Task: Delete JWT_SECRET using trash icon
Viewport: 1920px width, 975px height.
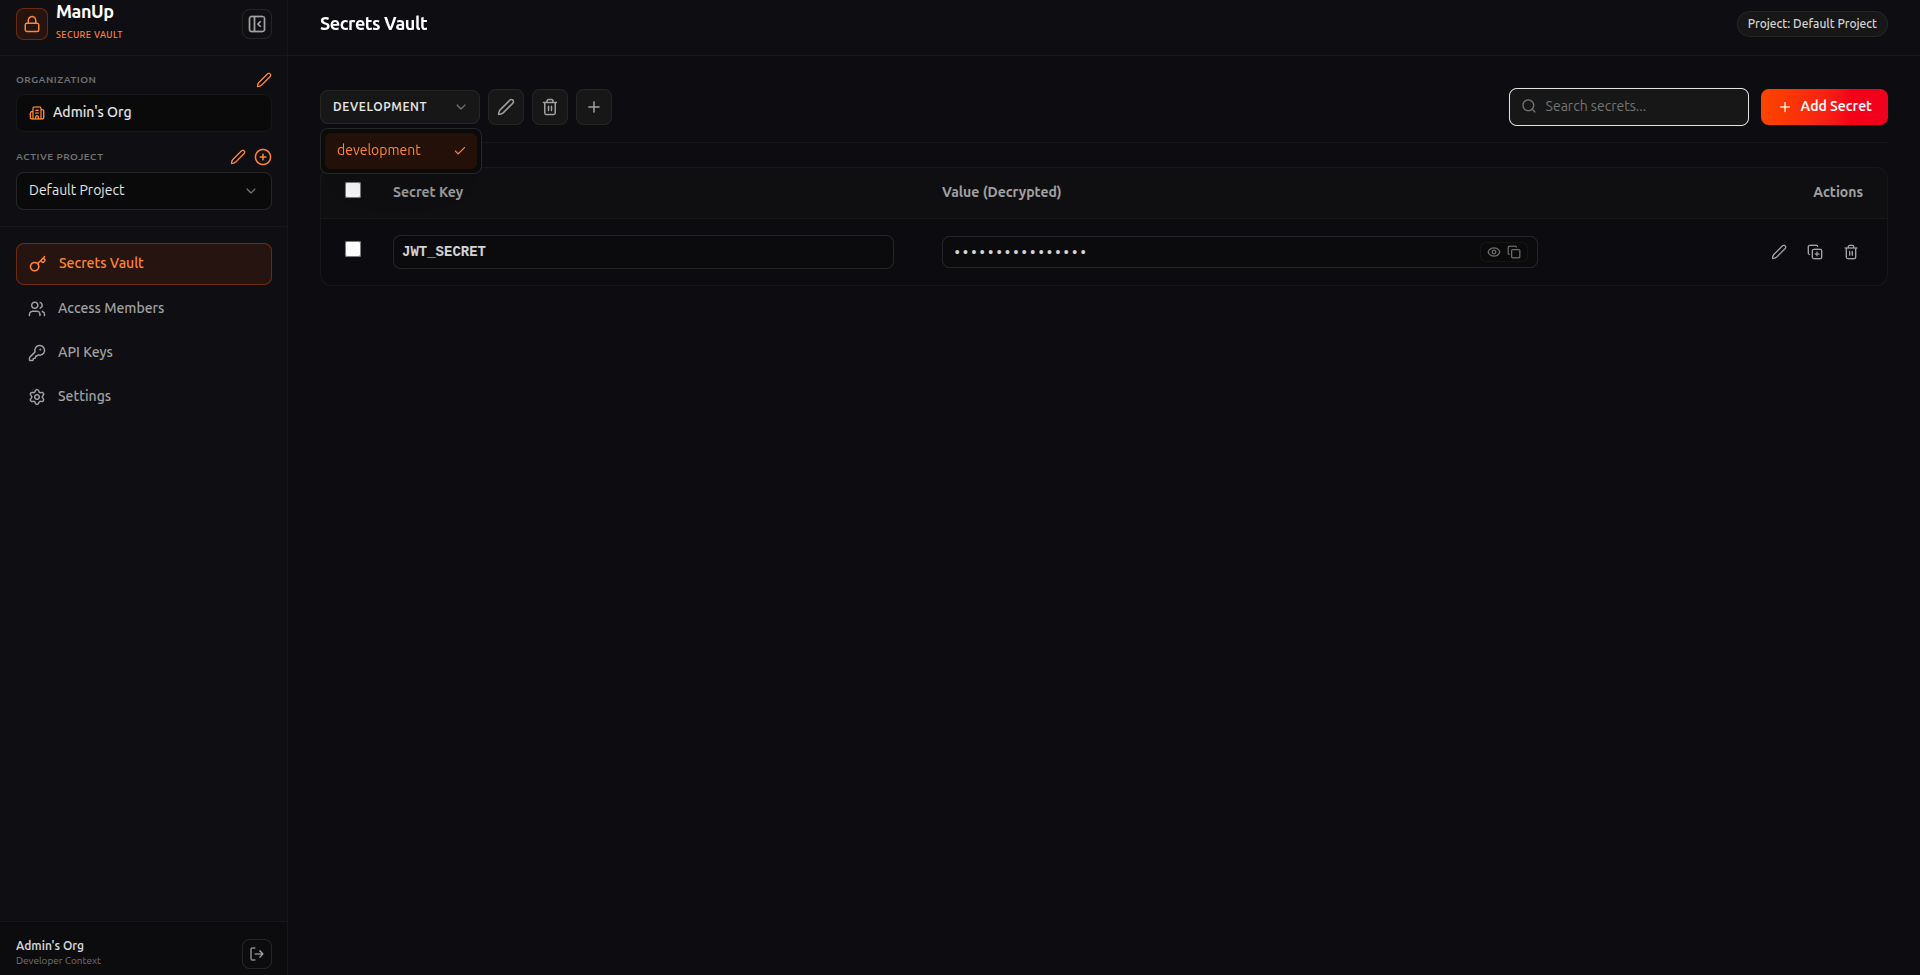Action: [1851, 252]
